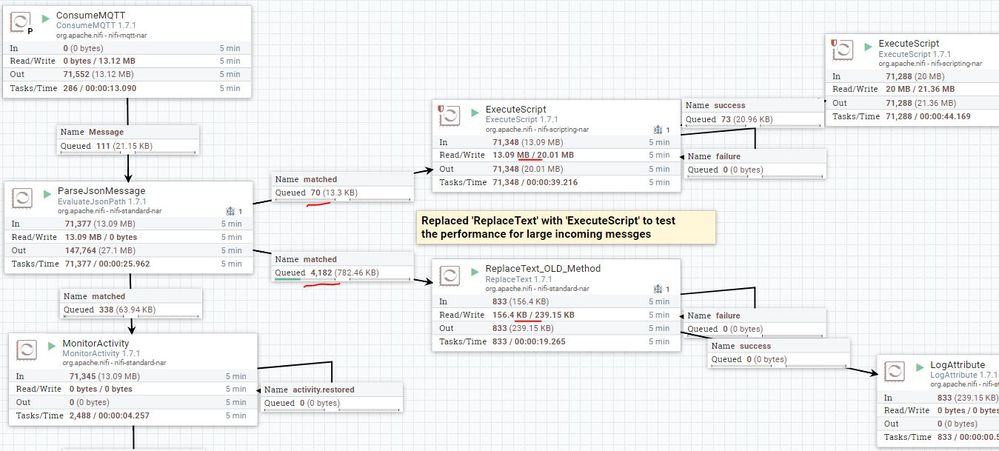Viewport: 999px width, 451px height.
Task: Click ConsumeMQTT Out value '71,552 (13.12 MB)'
Action: pyautogui.click(x=98, y=75)
